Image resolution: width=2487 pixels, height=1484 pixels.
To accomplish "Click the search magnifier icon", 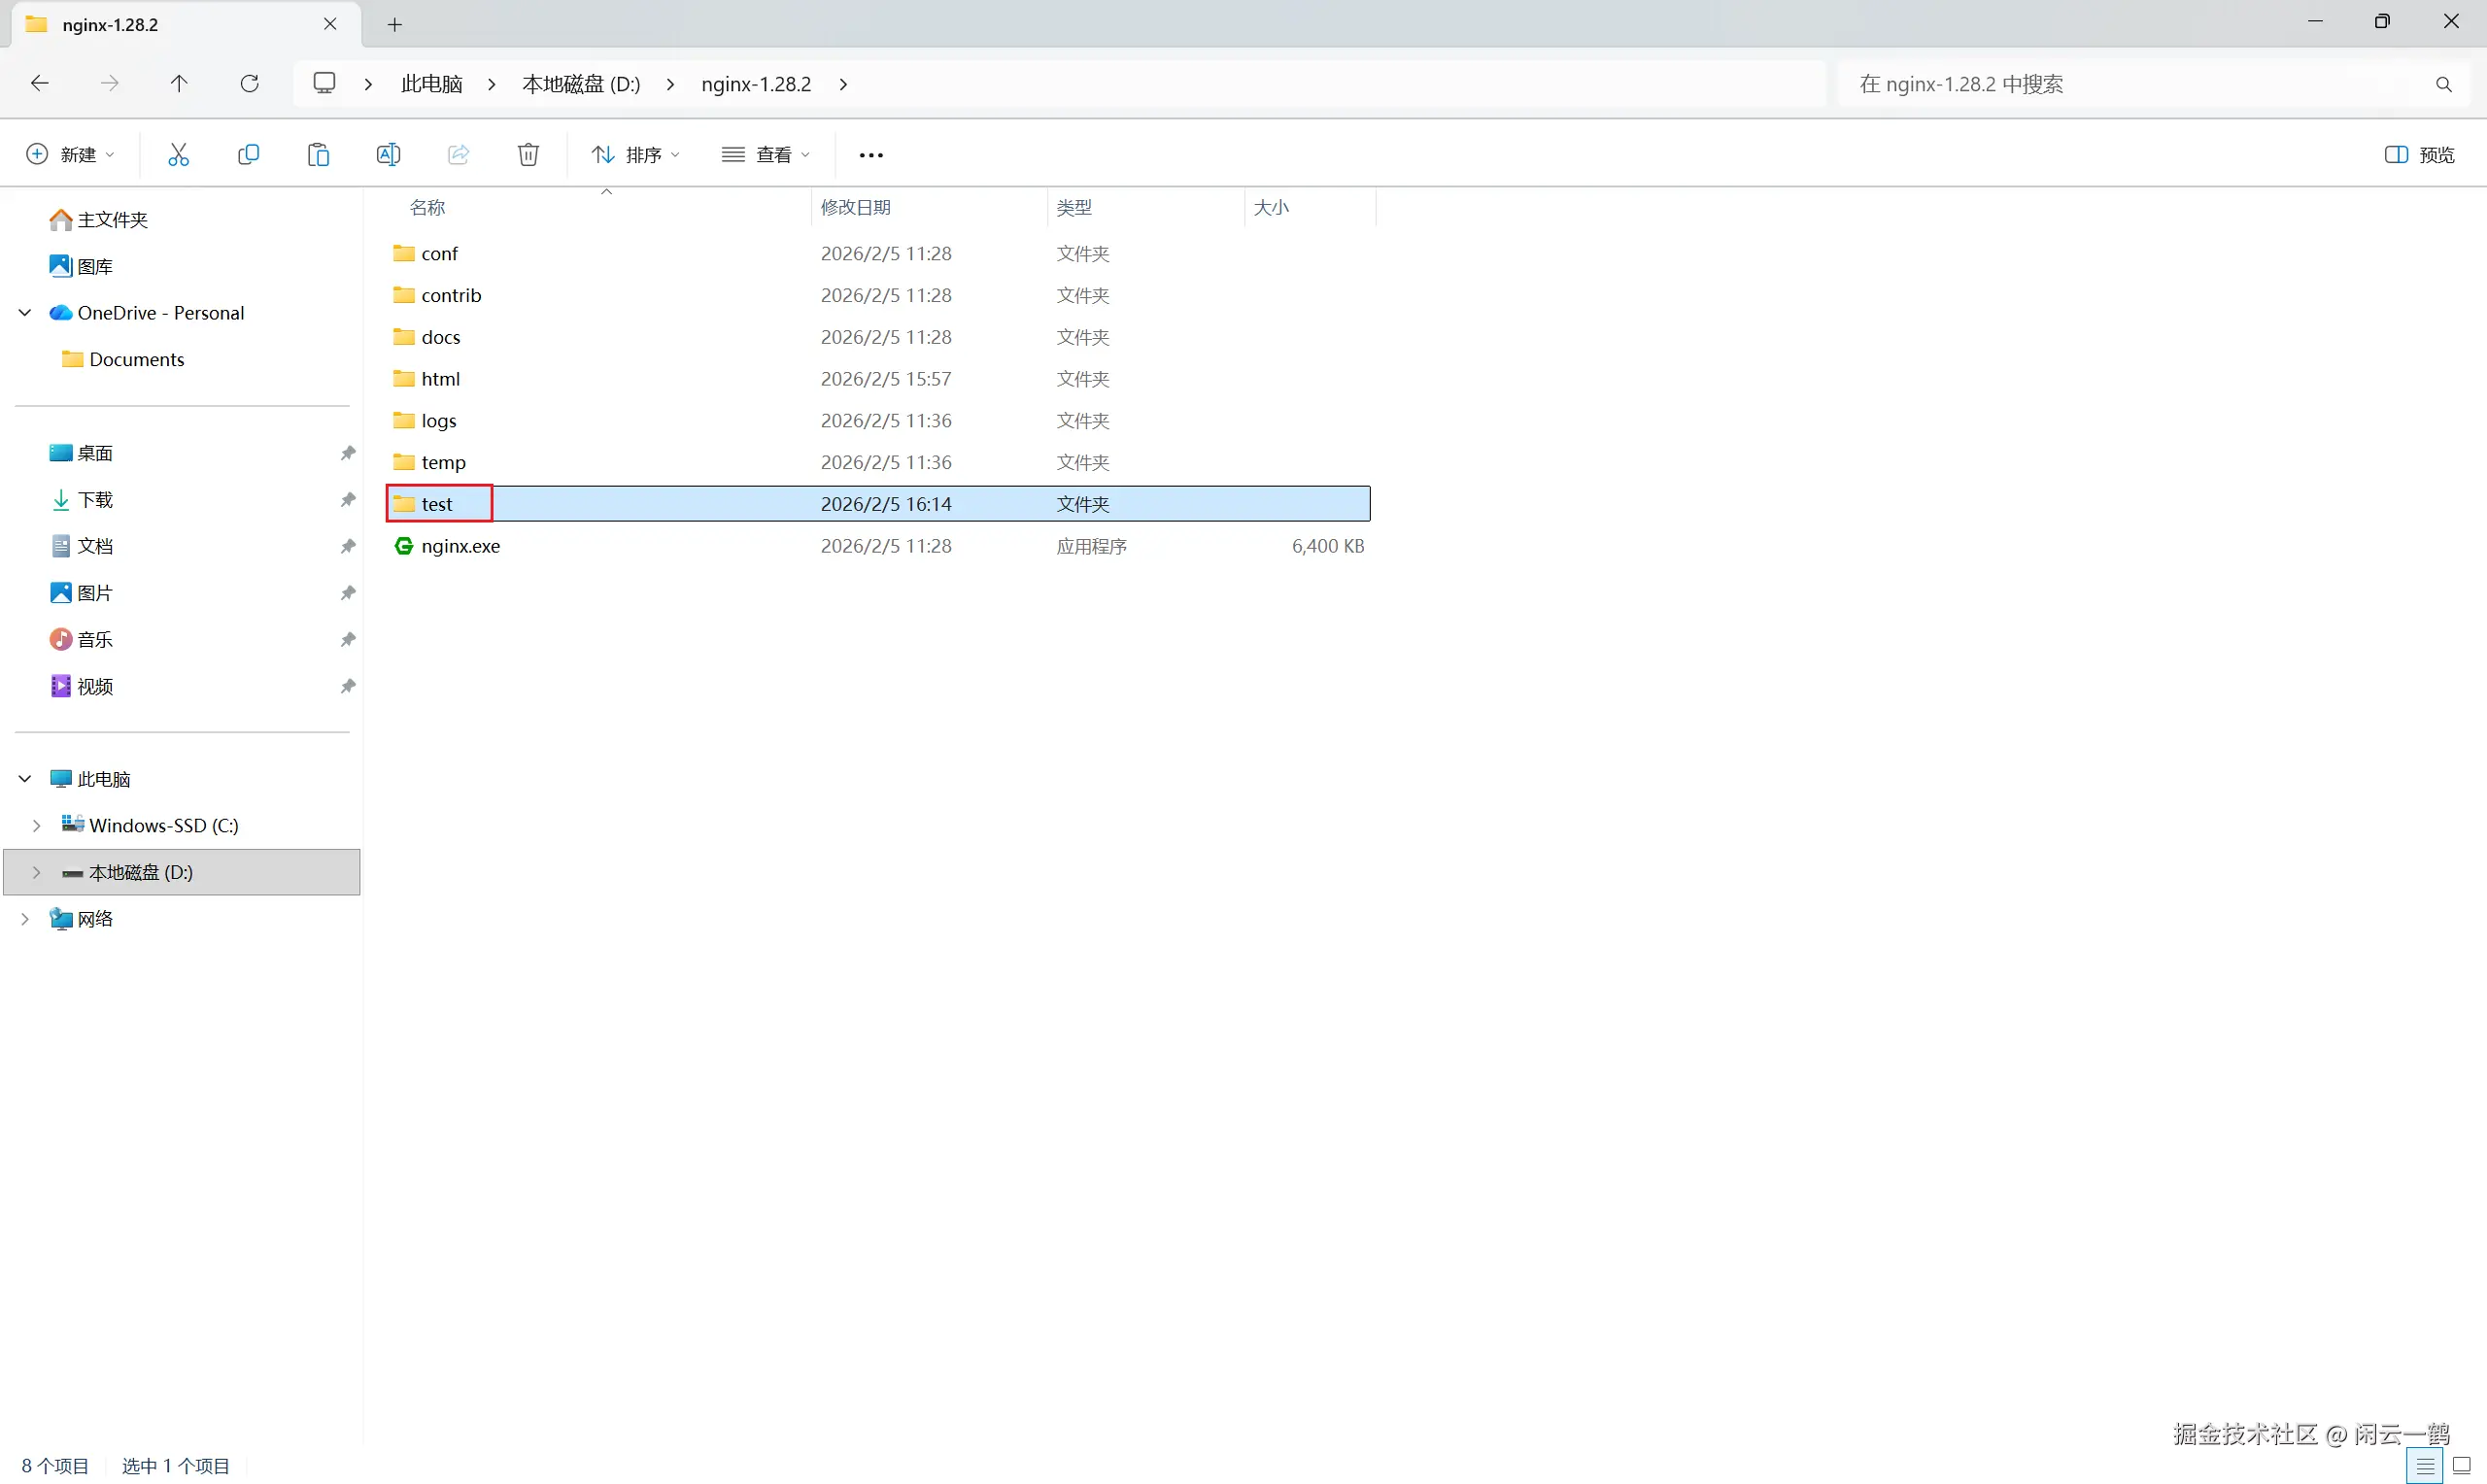I will (2443, 84).
